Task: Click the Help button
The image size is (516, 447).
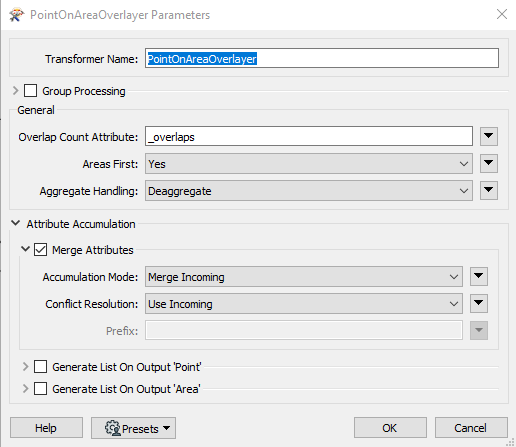Action: pos(46,428)
